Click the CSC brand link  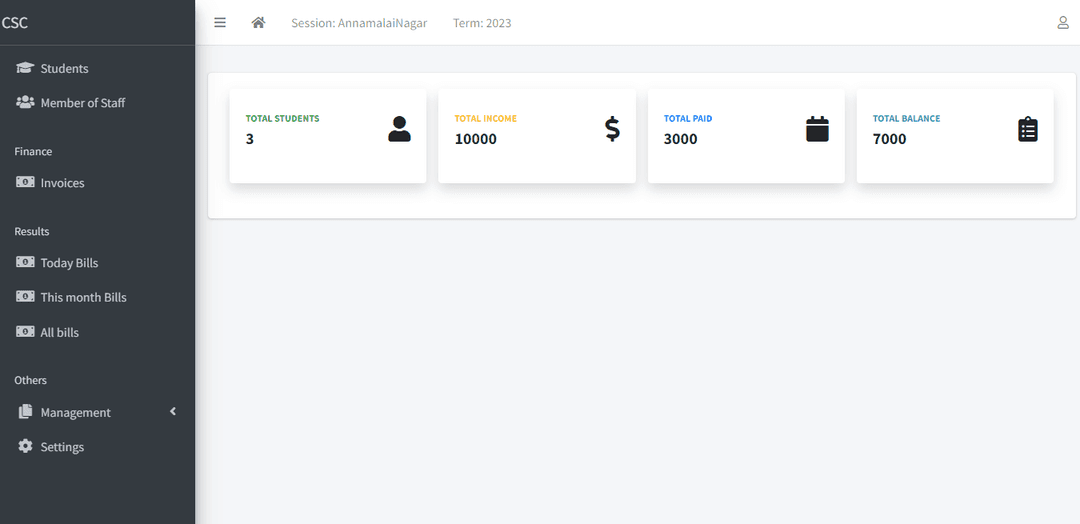(x=14, y=23)
